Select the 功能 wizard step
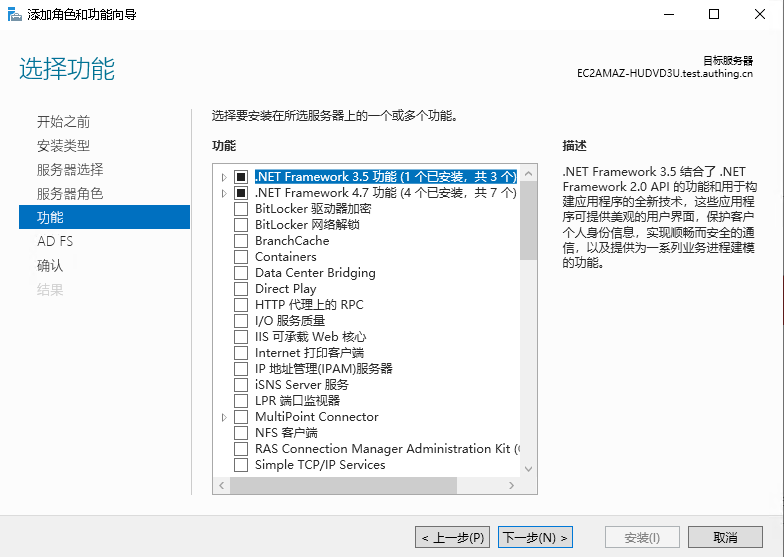The width and height of the screenshot is (784, 557). click(x=104, y=217)
